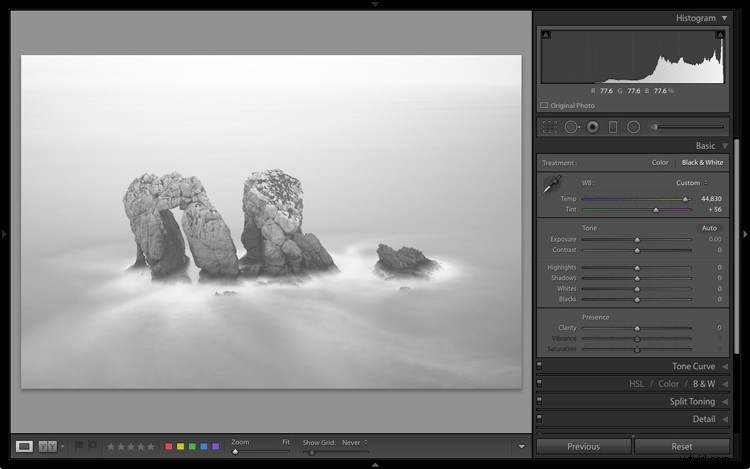Screen dimensions: 750x469
Task: Adjust the Clarity slider handle
Action: pos(637,328)
